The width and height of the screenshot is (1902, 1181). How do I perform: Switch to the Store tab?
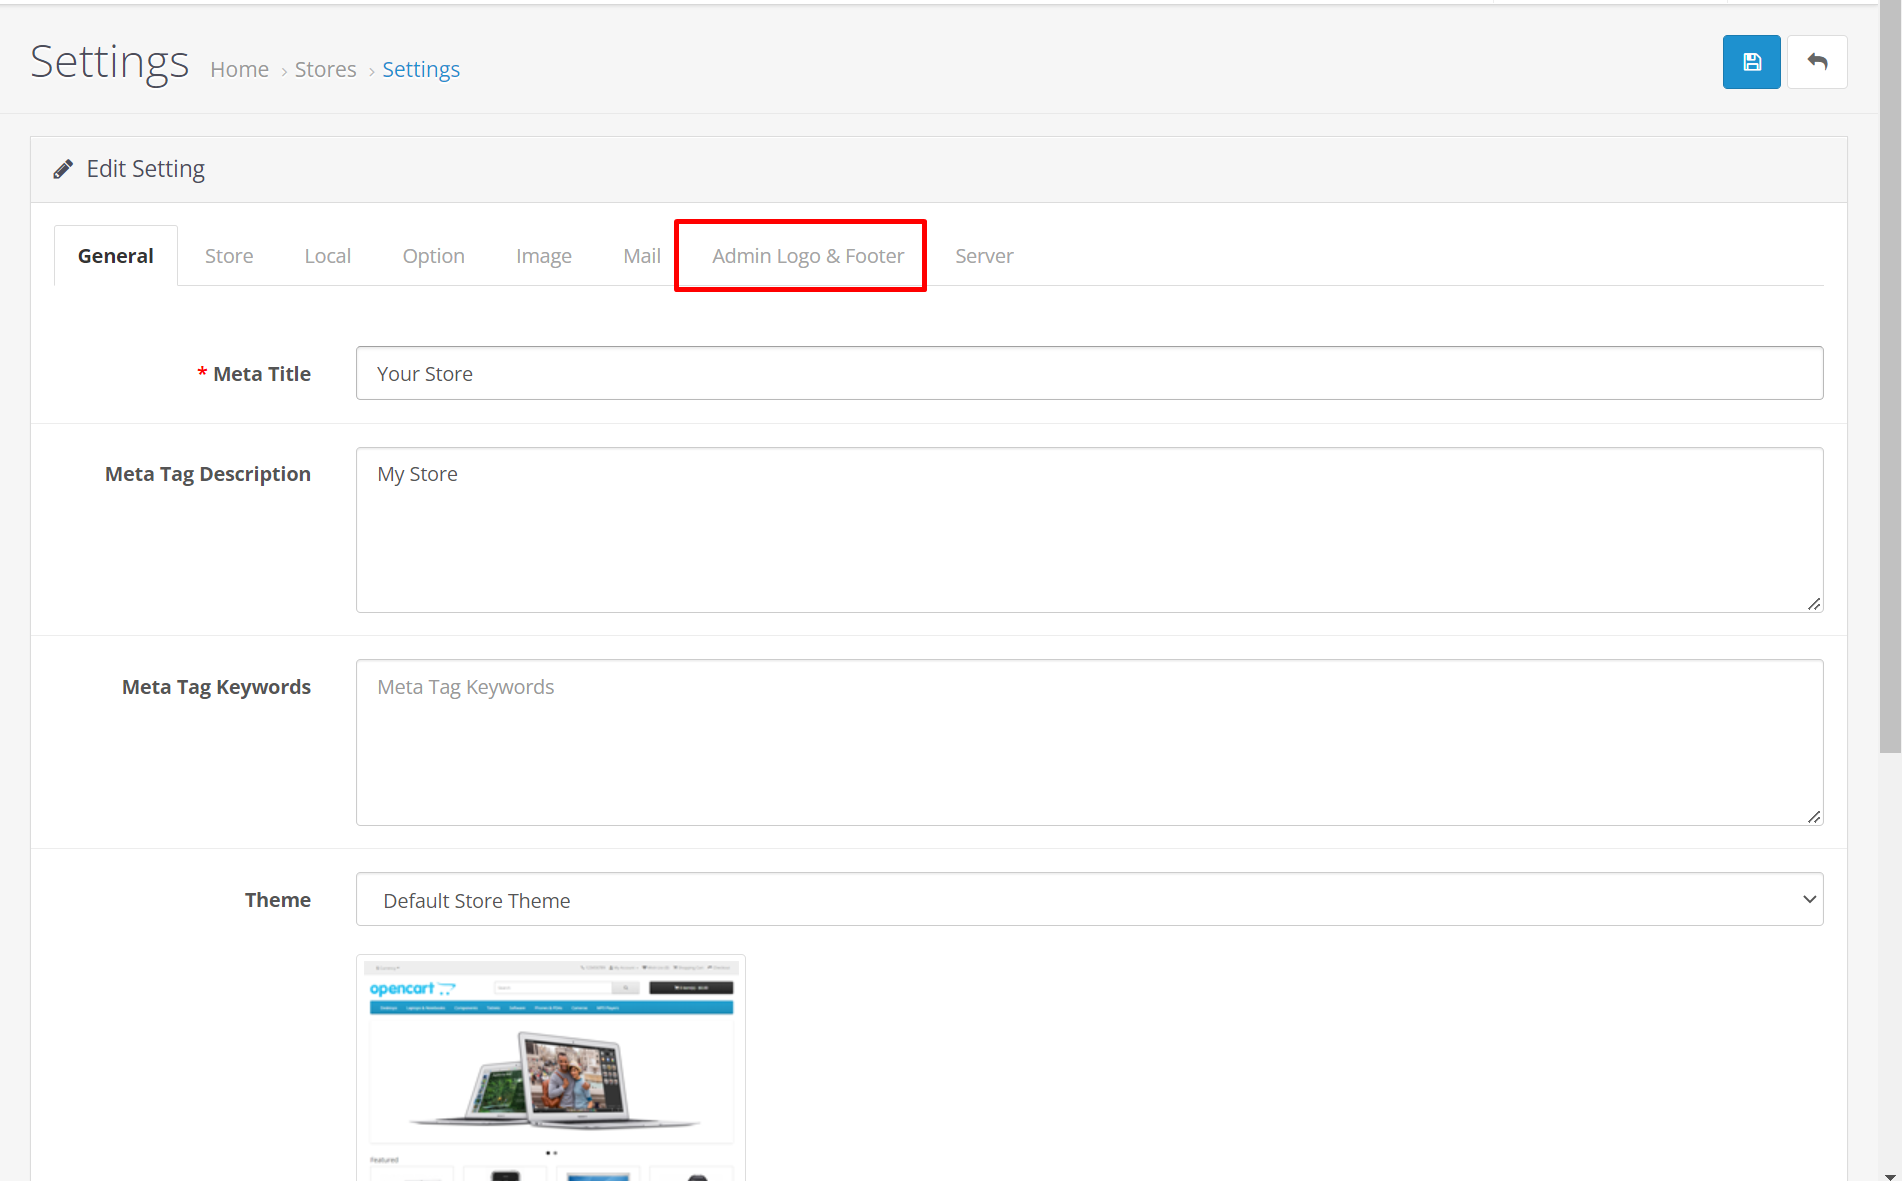tap(229, 256)
